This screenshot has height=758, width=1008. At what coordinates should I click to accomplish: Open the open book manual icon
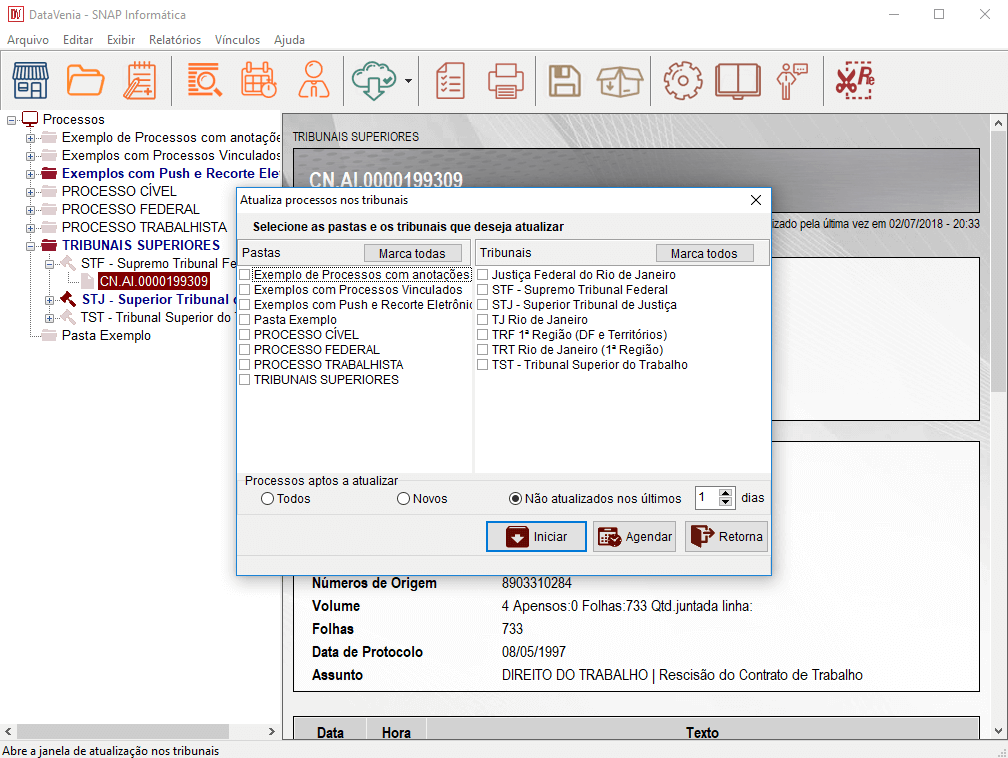pyautogui.click(x=738, y=81)
